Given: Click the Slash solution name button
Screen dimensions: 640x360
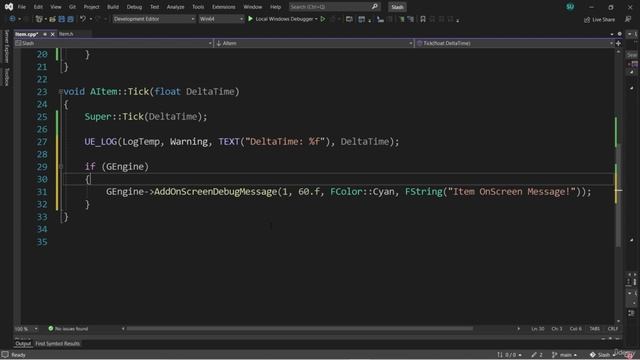Looking at the screenshot, I should (x=397, y=7).
